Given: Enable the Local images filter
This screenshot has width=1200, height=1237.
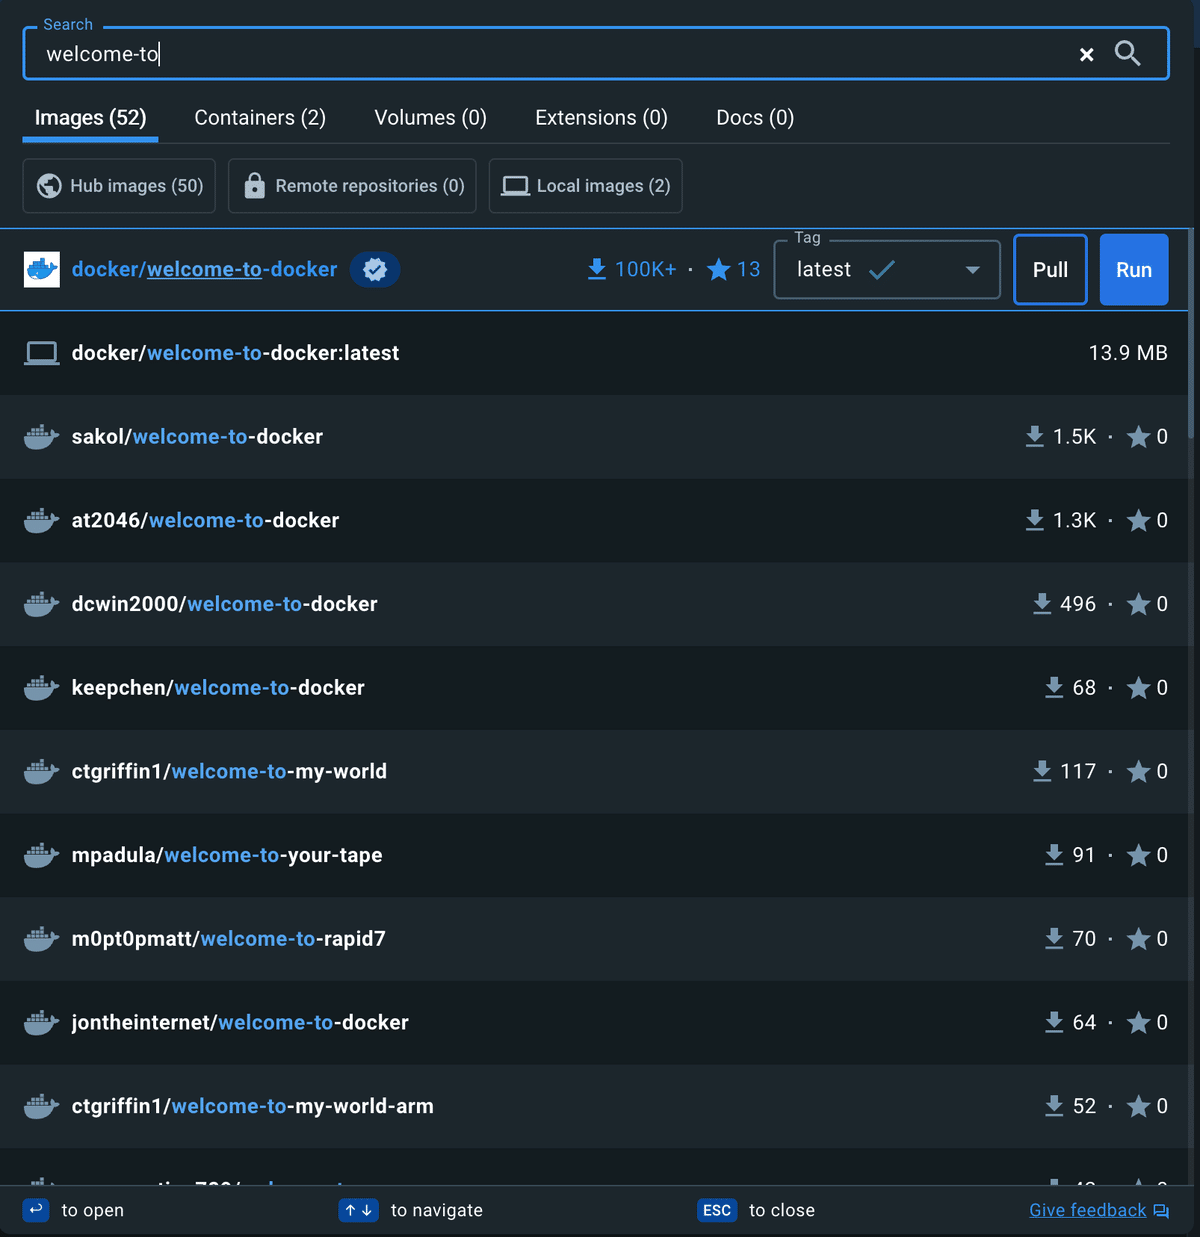Looking at the screenshot, I should (x=585, y=185).
